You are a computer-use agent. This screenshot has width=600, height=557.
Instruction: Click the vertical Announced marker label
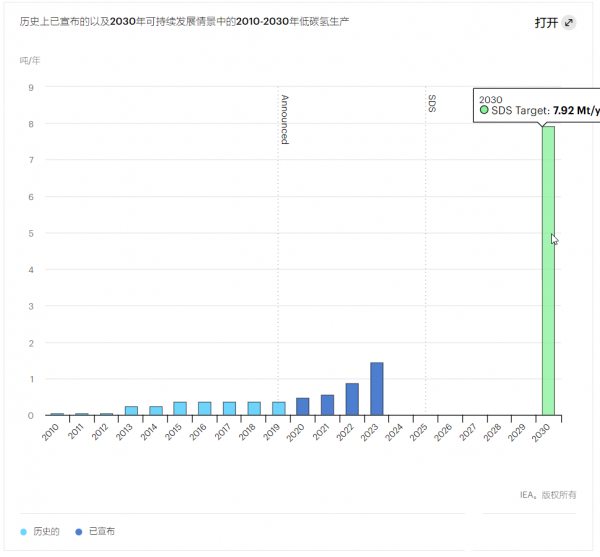pyautogui.click(x=284, y=120)
